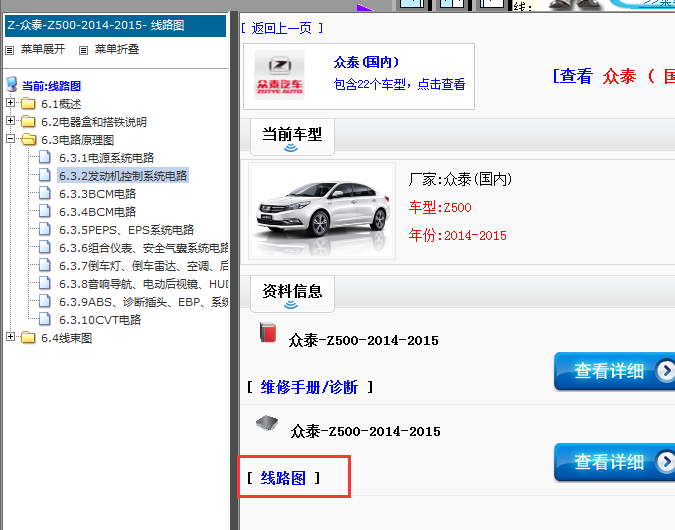Open 6.3.5PEPS、EPS系统电路 page
The width and height of the screenshot is (675, 530).
127,230
